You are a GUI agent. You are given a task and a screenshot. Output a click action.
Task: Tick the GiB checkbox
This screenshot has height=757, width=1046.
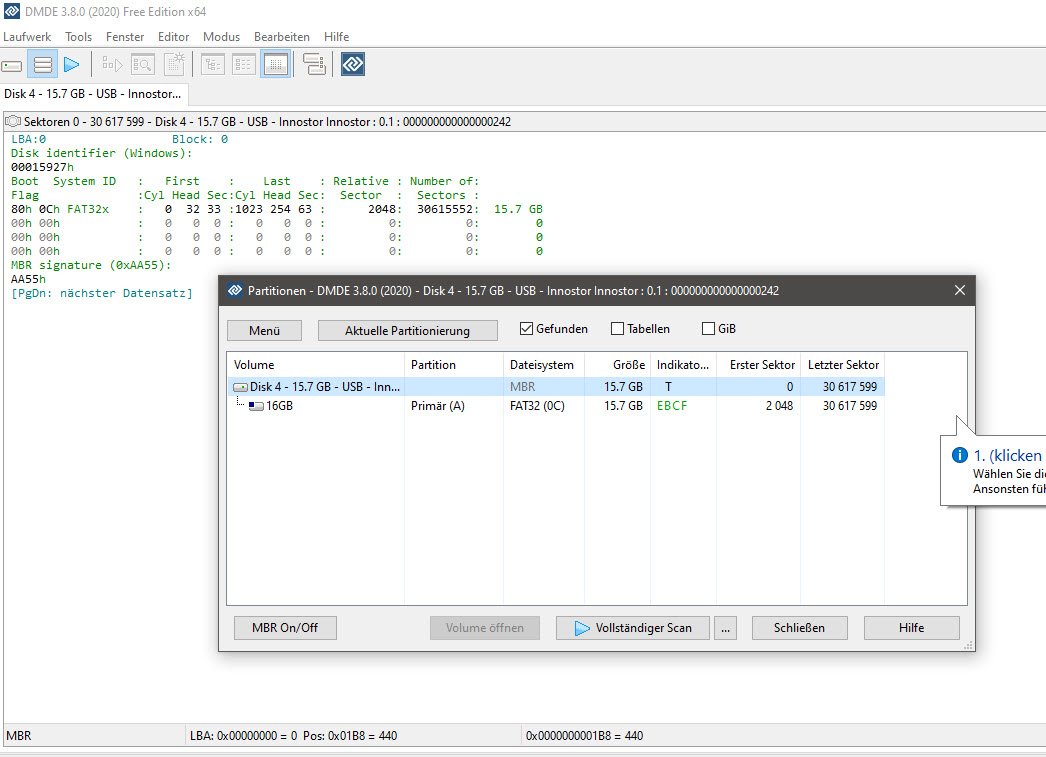tap(708, 329)
